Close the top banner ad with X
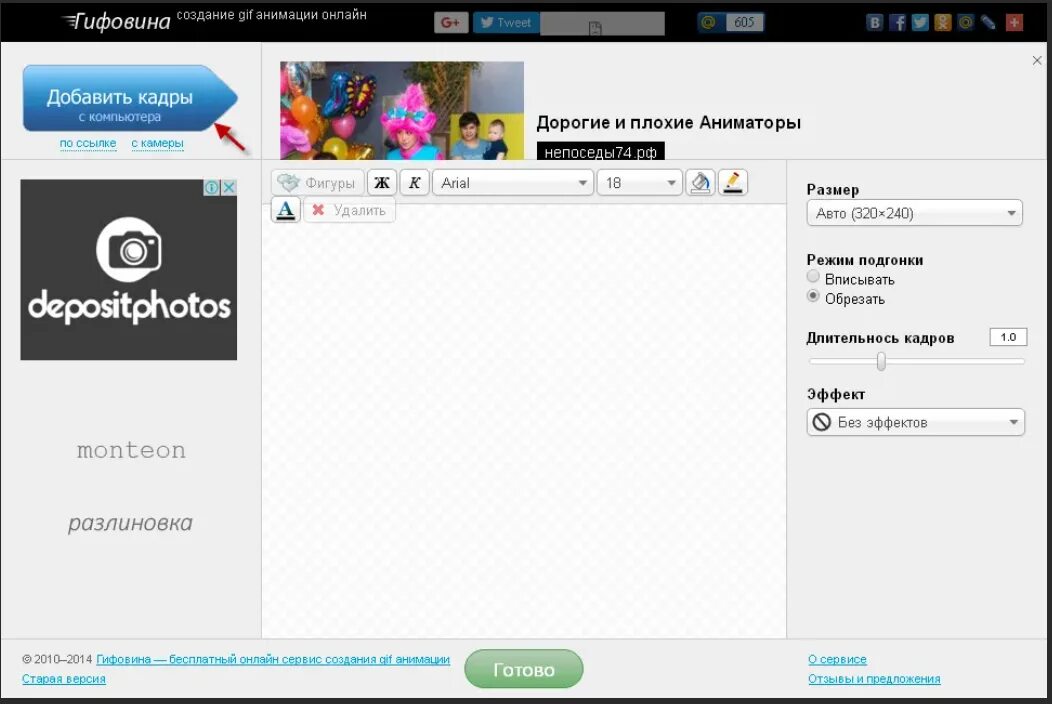 [1037, 60]
